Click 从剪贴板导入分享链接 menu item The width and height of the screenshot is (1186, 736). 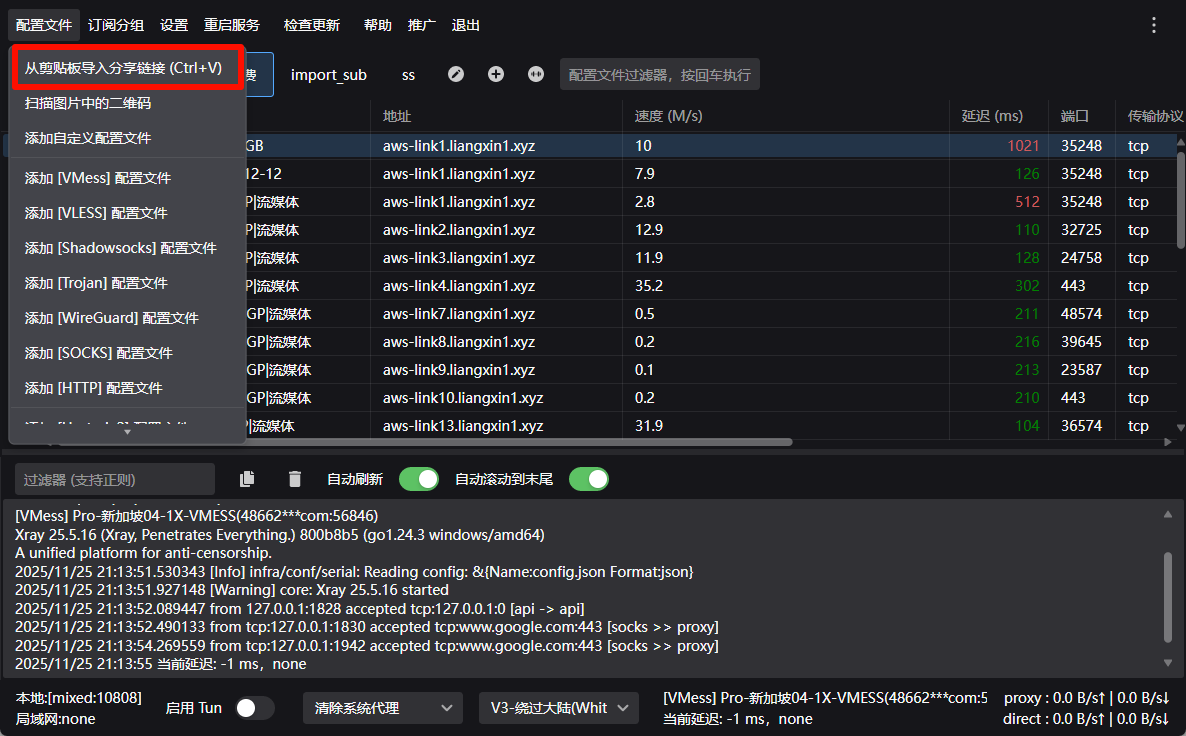tap(124, 68)
